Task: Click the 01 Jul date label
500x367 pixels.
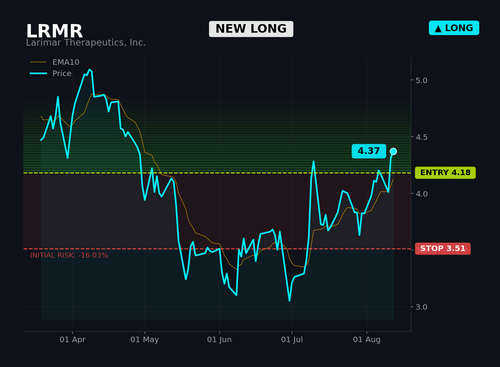Action: tap(292, 340)
